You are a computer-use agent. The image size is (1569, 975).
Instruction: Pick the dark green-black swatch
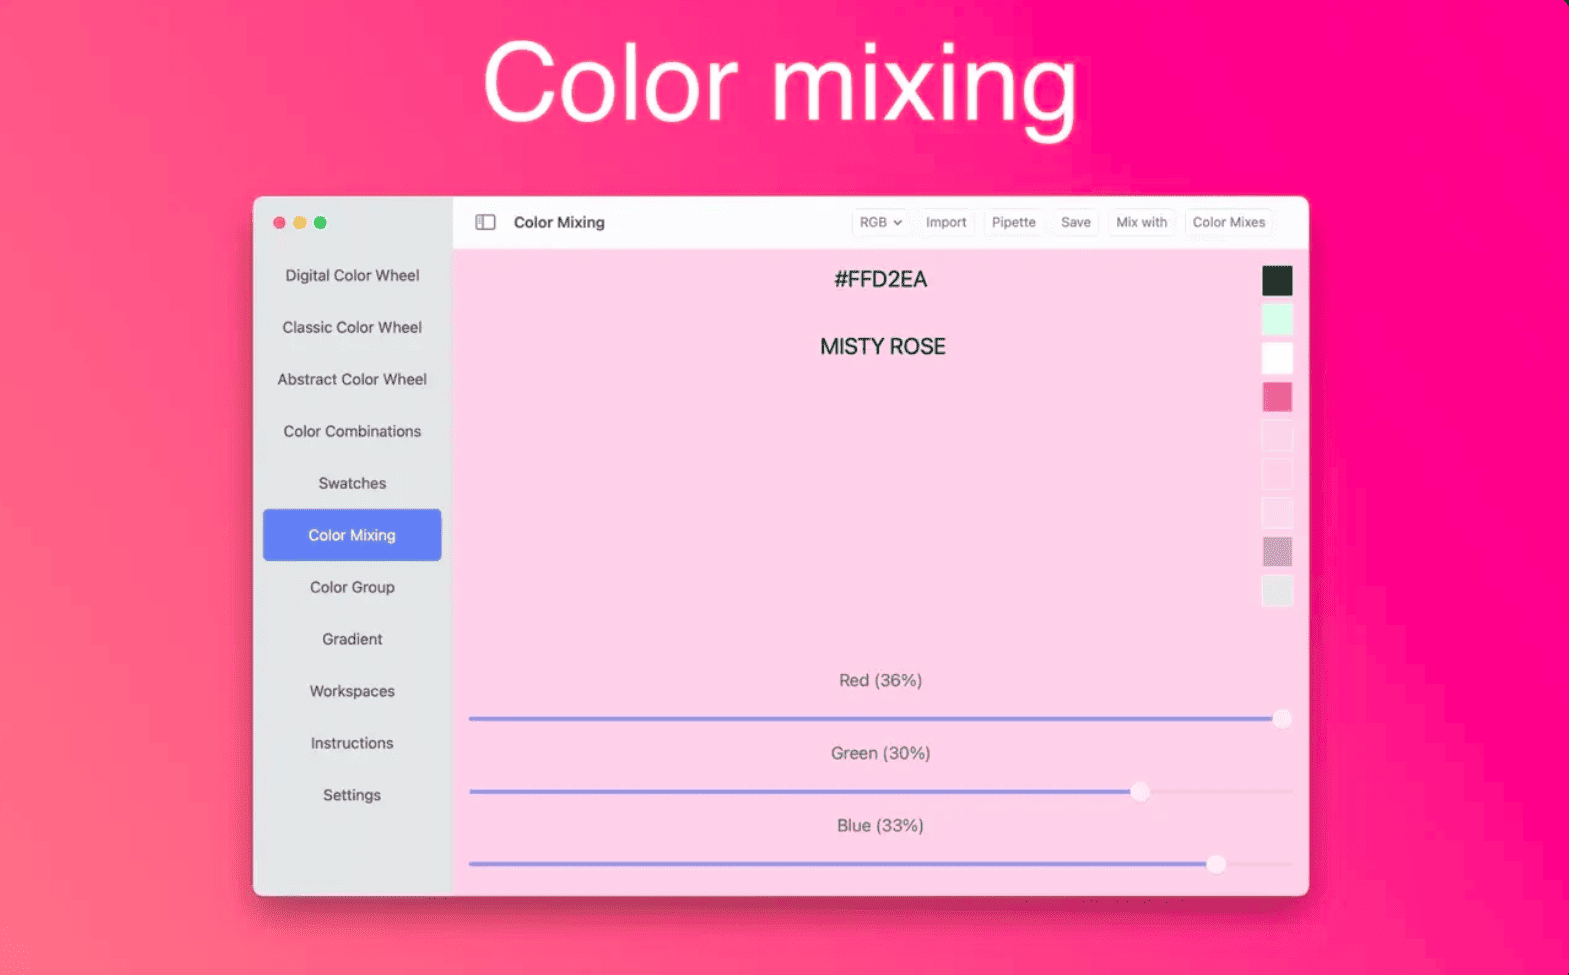click(1277, 281)
